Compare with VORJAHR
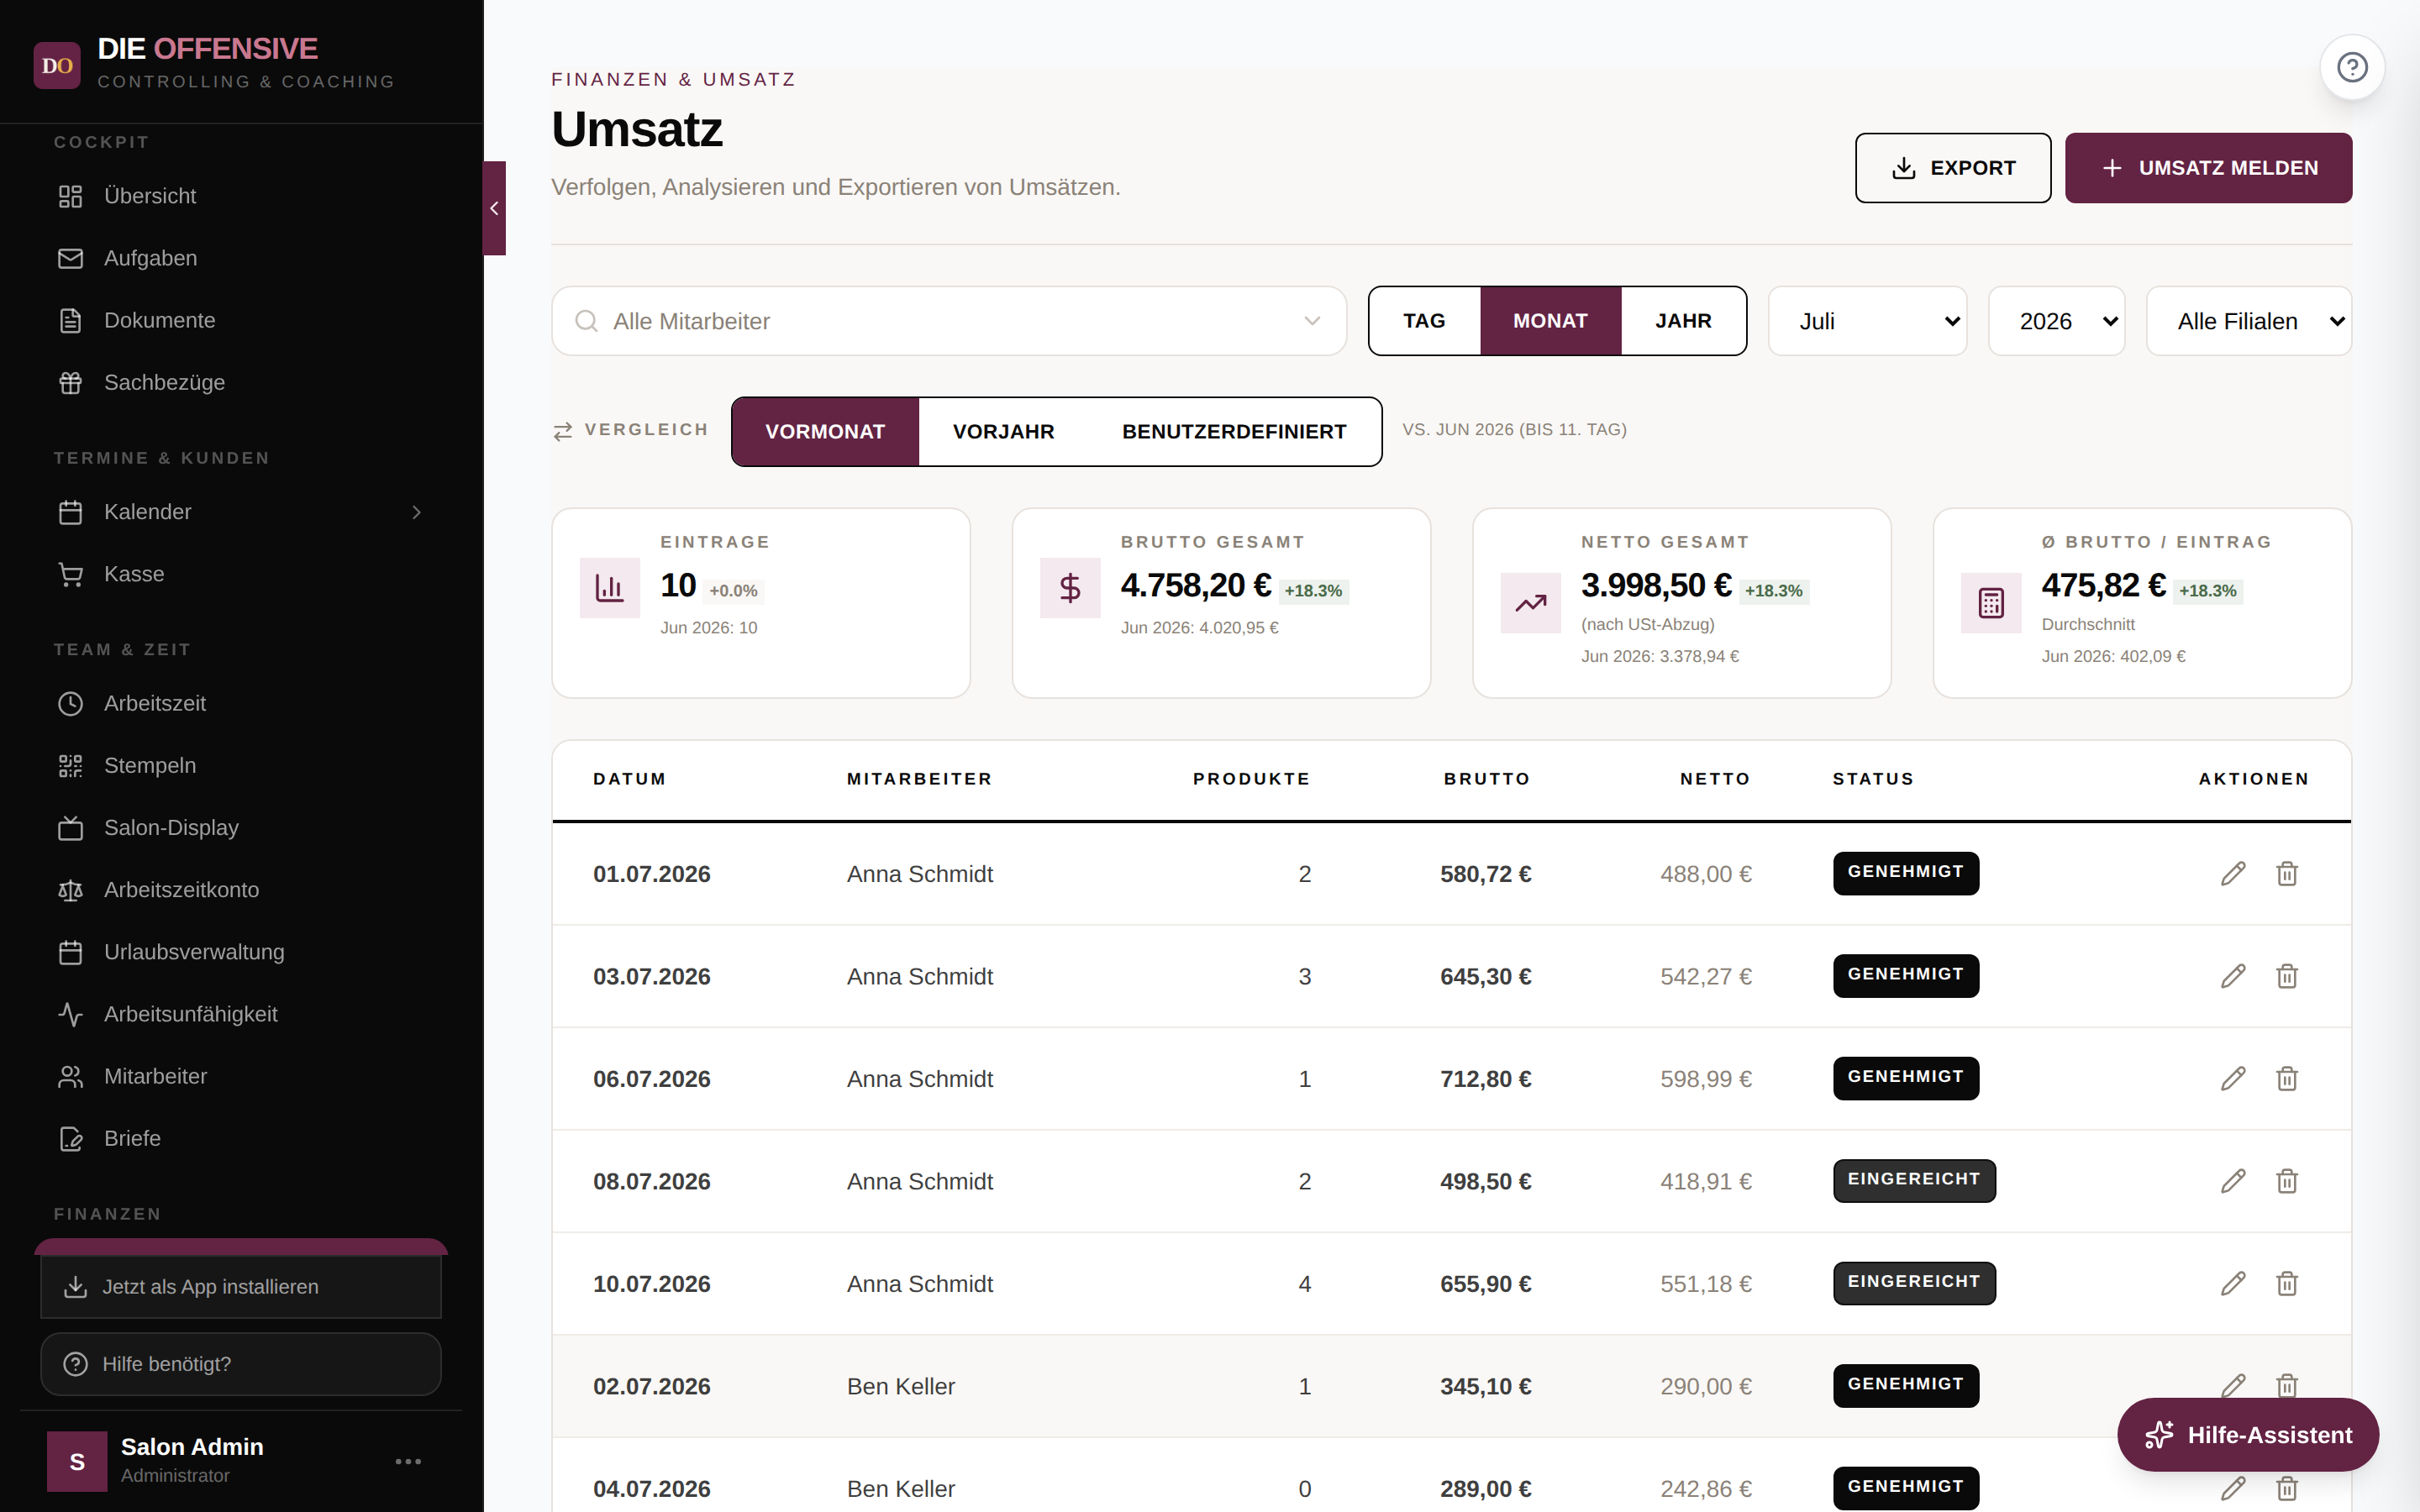Viewport: 2420px width, 1512px height. (x=1003, y=432)
